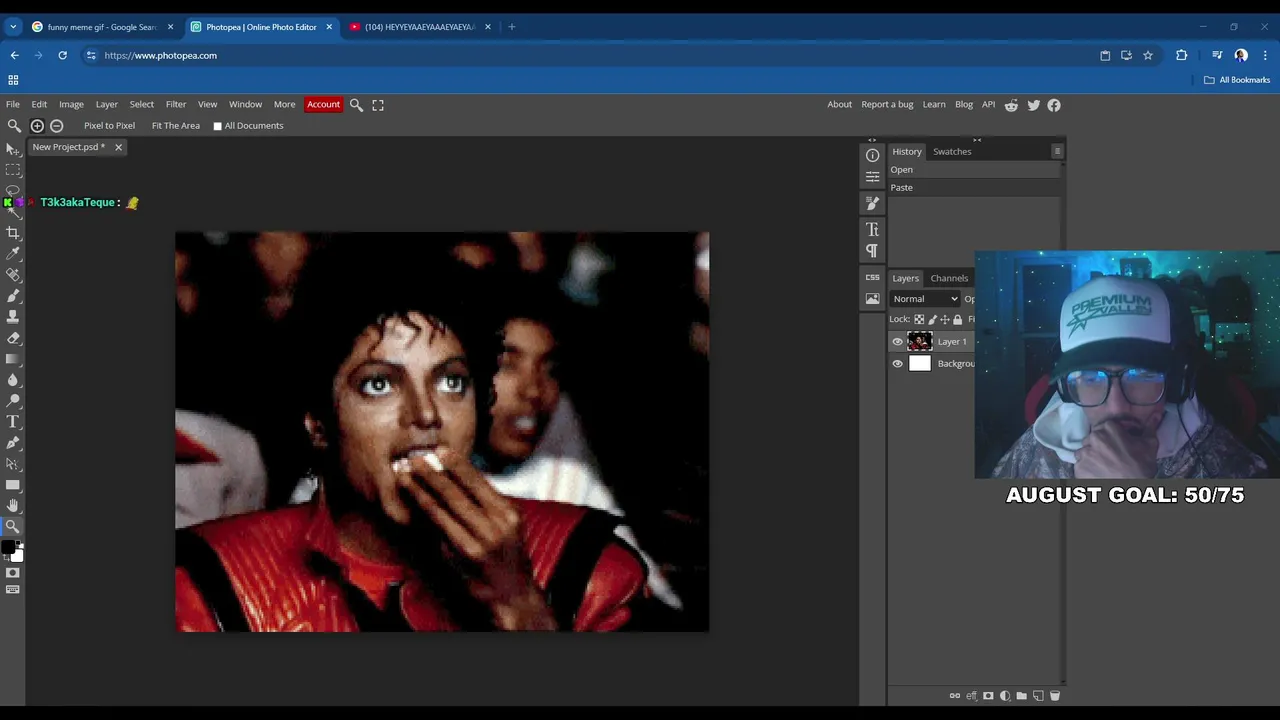Open Photopea Reddit link icon
The width and height of the screenshot is (1280, 720).
point(1011,105)
